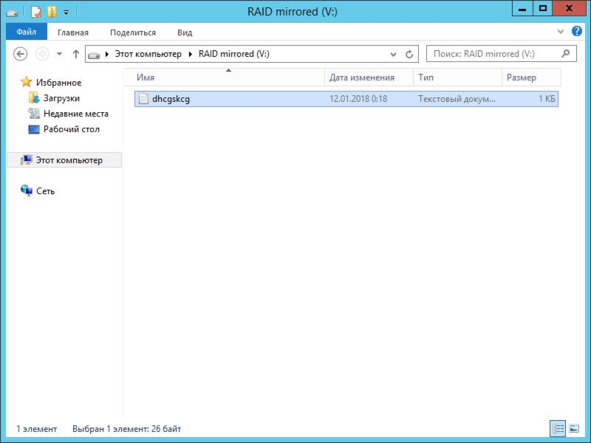Click the Forward navigation arrow
Screen dimensions: 591x443
[42, 54]
